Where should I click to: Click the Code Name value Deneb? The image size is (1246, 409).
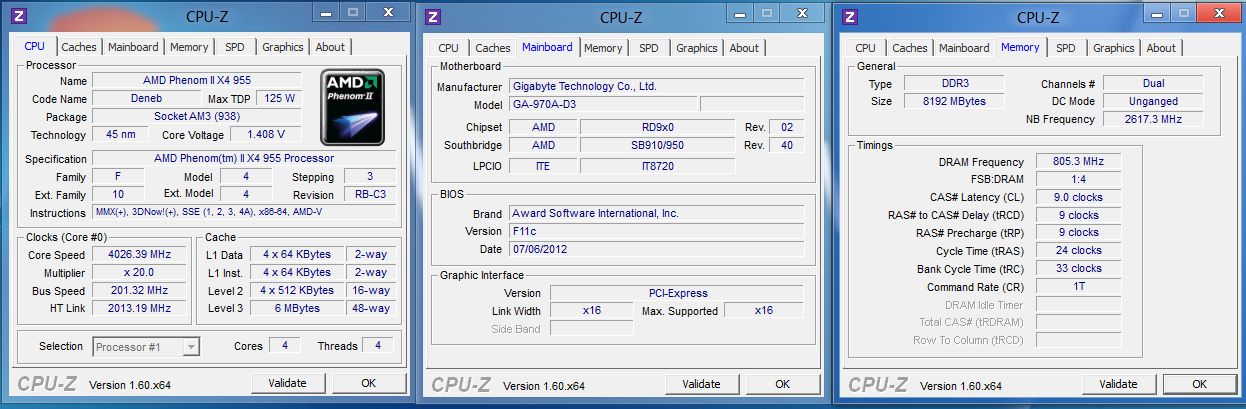coord(146,98)
